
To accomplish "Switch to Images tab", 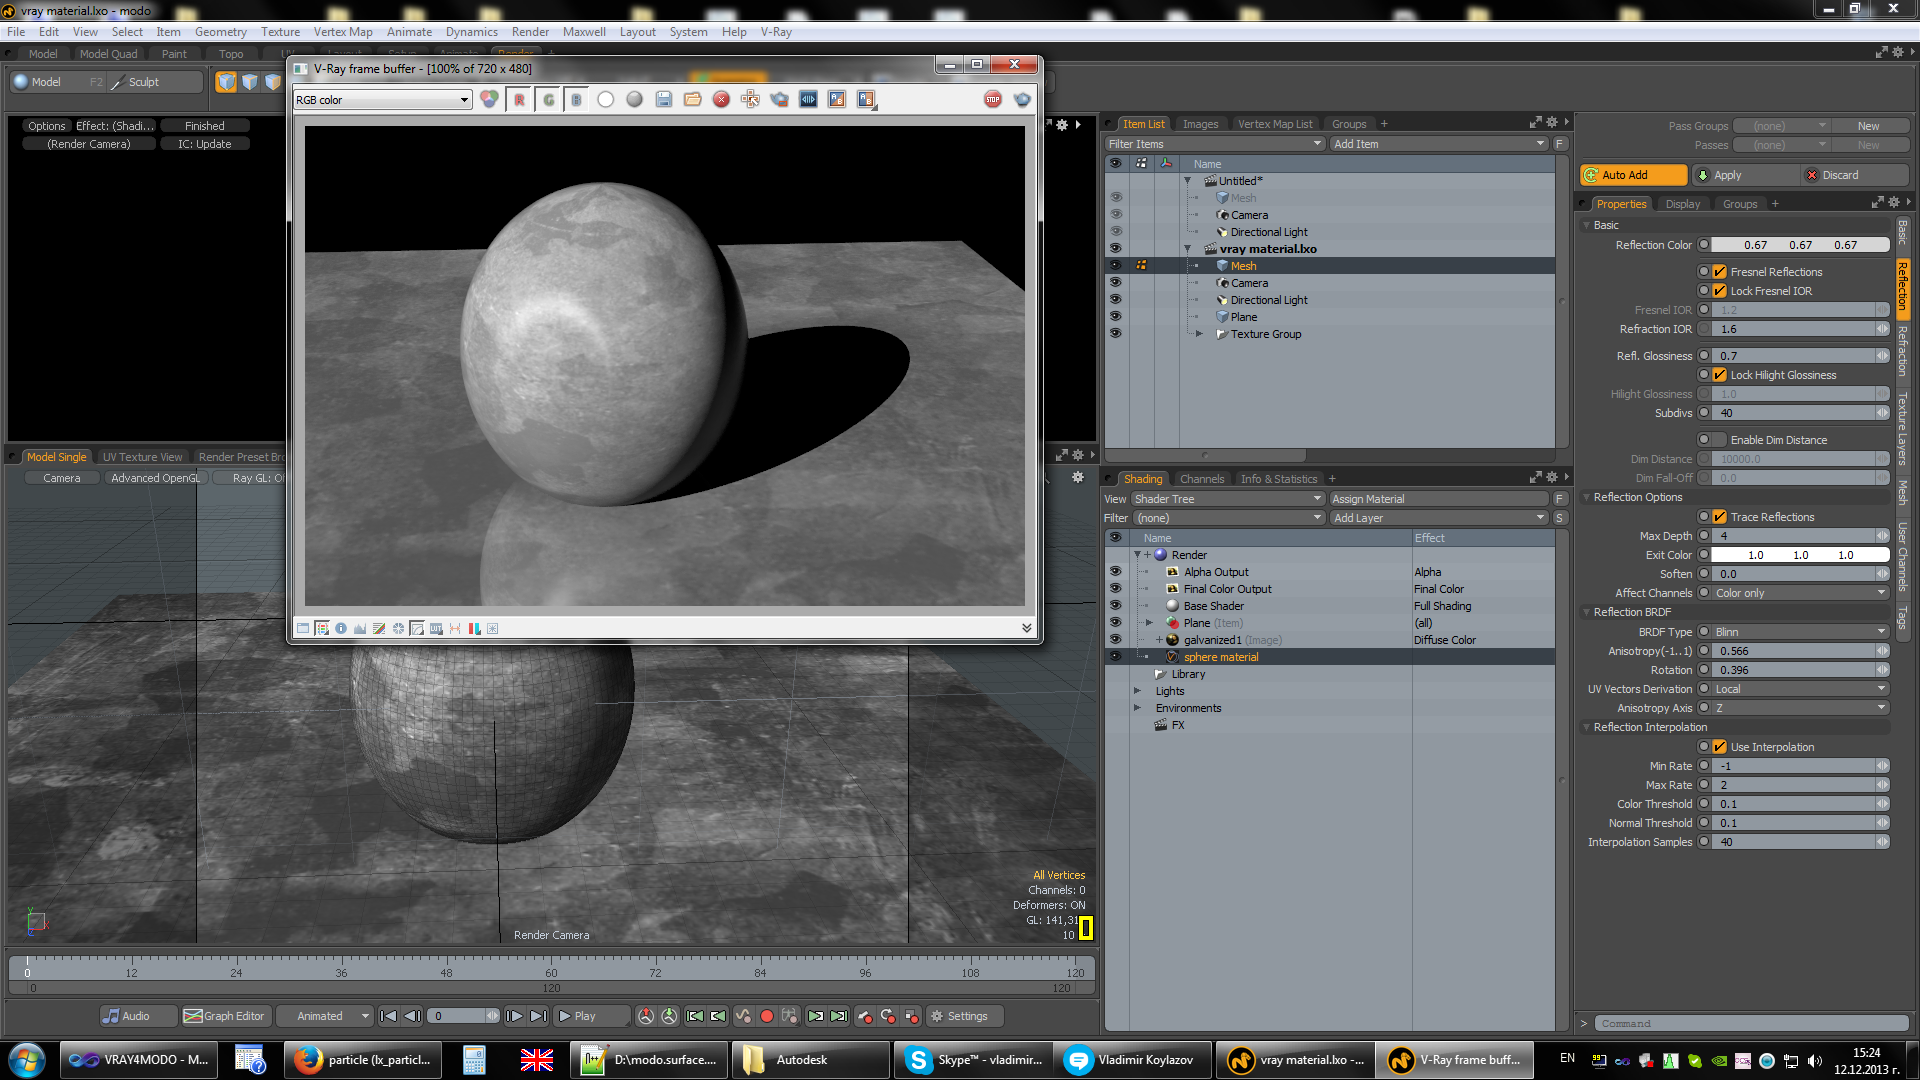I will coord(1200,124).
